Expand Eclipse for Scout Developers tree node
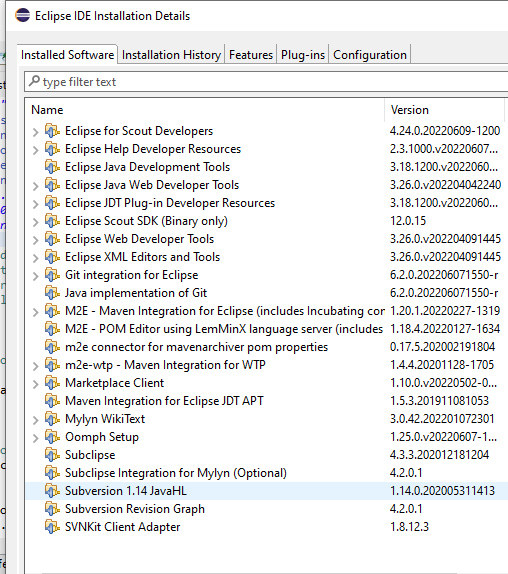508x574 pixels. [x=36, y=132]
